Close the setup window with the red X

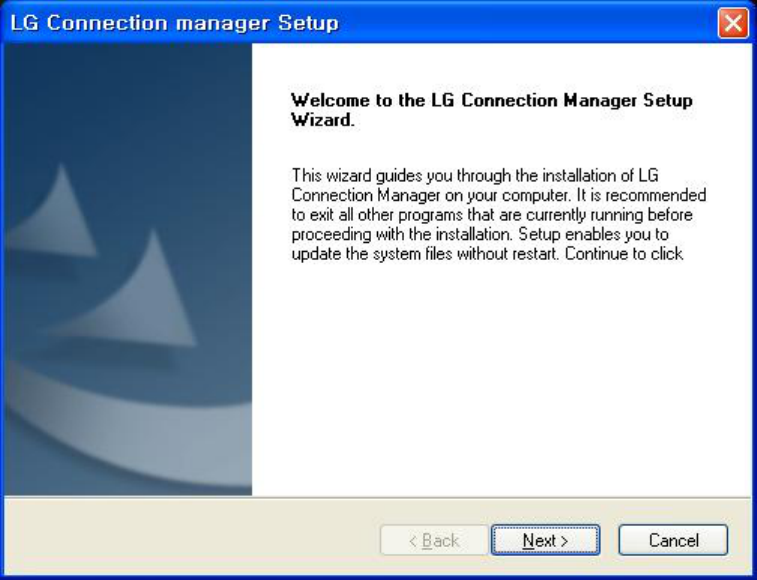[x=733, y=23]
